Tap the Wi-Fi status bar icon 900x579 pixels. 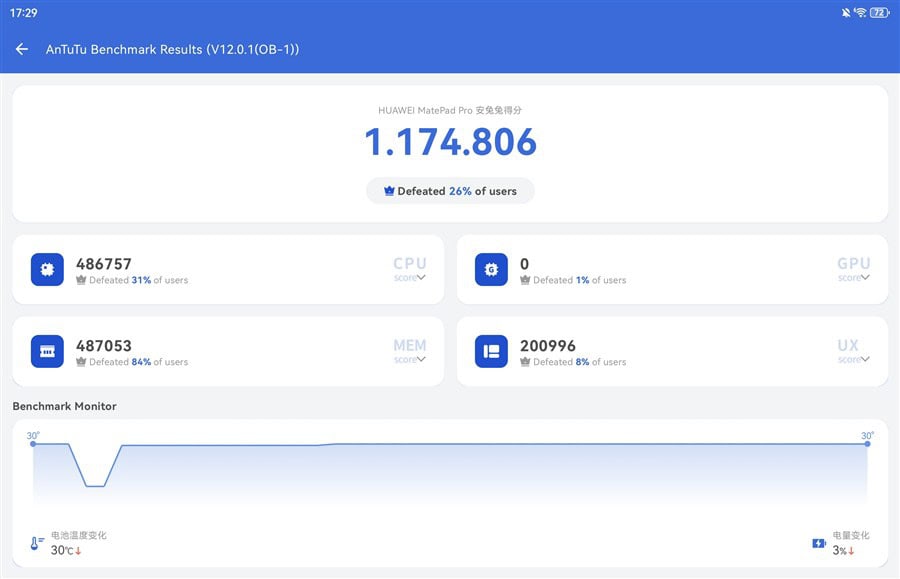click(860, 13)
